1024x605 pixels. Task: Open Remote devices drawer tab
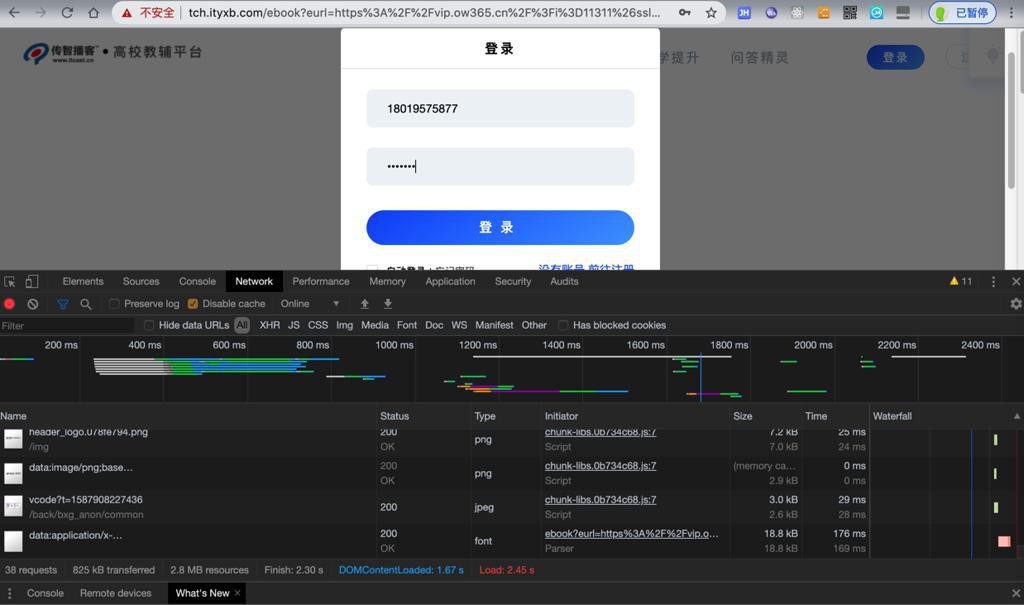(116, 593)
